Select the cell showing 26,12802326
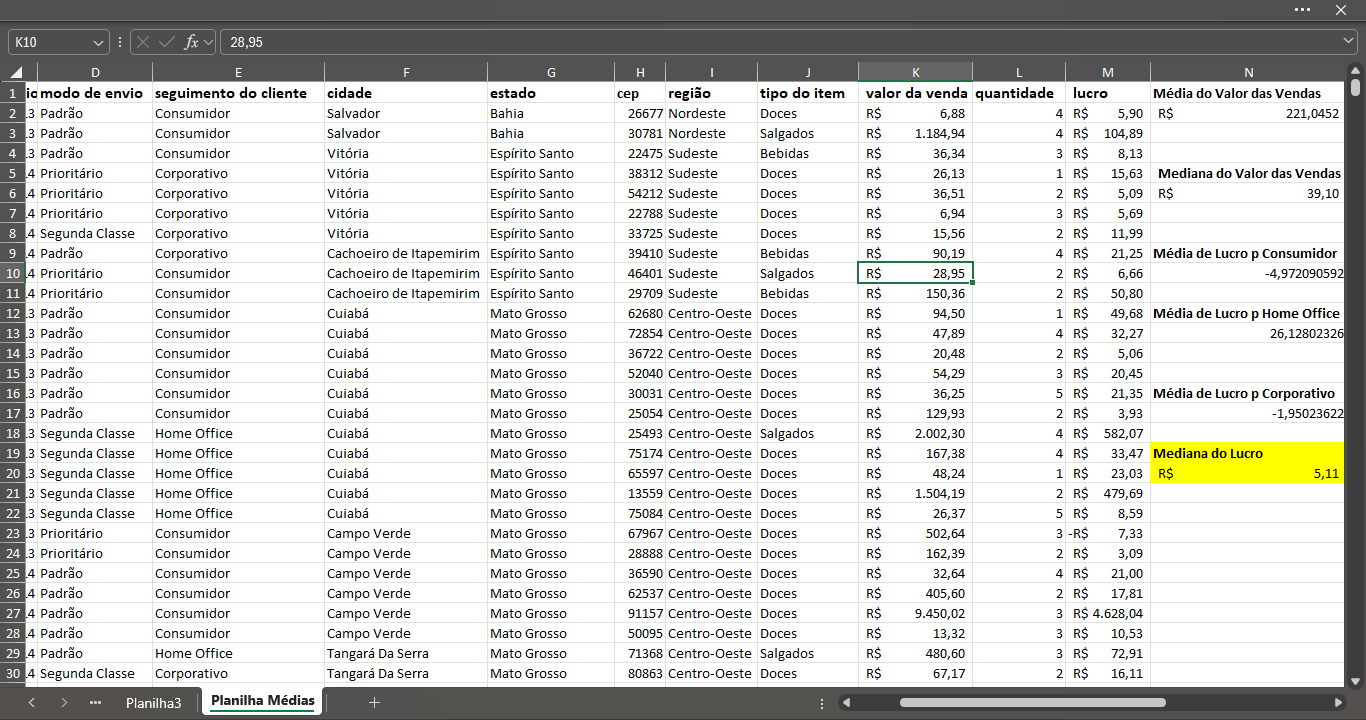Screen dimensions: 1366x720 click(x=1248, y=333)
